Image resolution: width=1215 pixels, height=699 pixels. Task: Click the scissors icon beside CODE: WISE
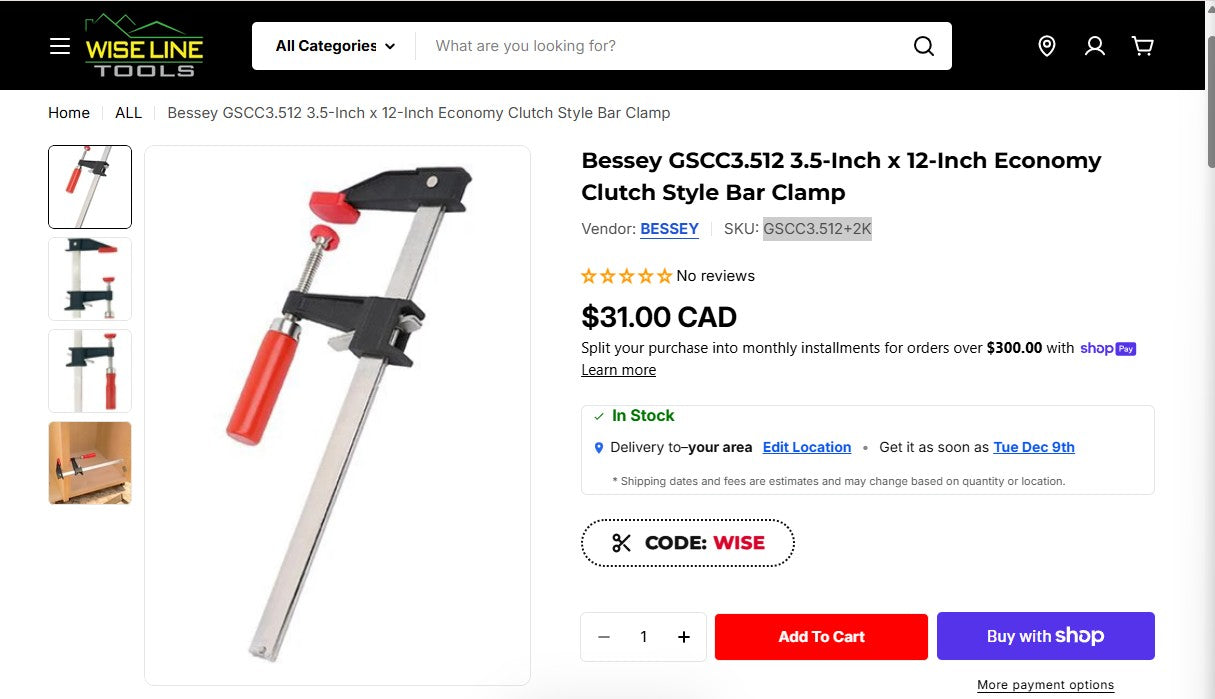point(621,542)
